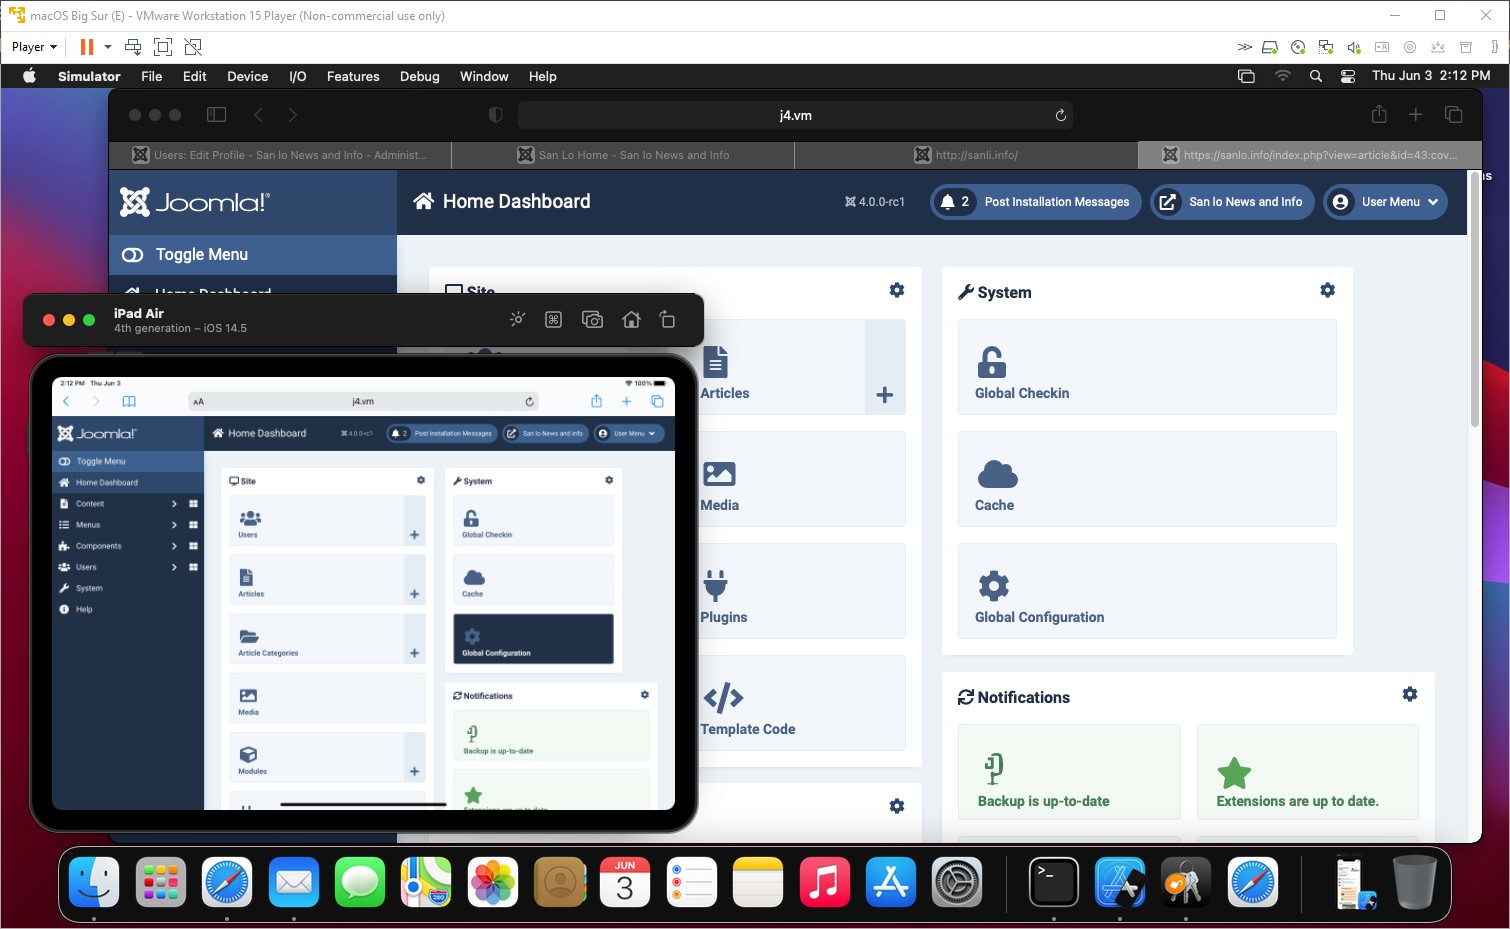This screenshot has height=929, width=1510.
Task: Tap System in iPad Joomla sidebar
Action: (x=128, y=588)
